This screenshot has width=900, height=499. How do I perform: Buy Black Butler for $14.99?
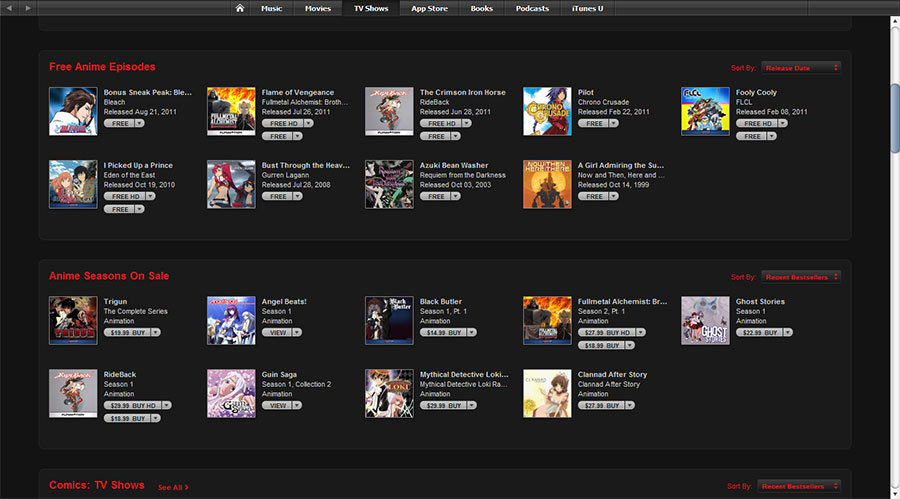point(443,332)
